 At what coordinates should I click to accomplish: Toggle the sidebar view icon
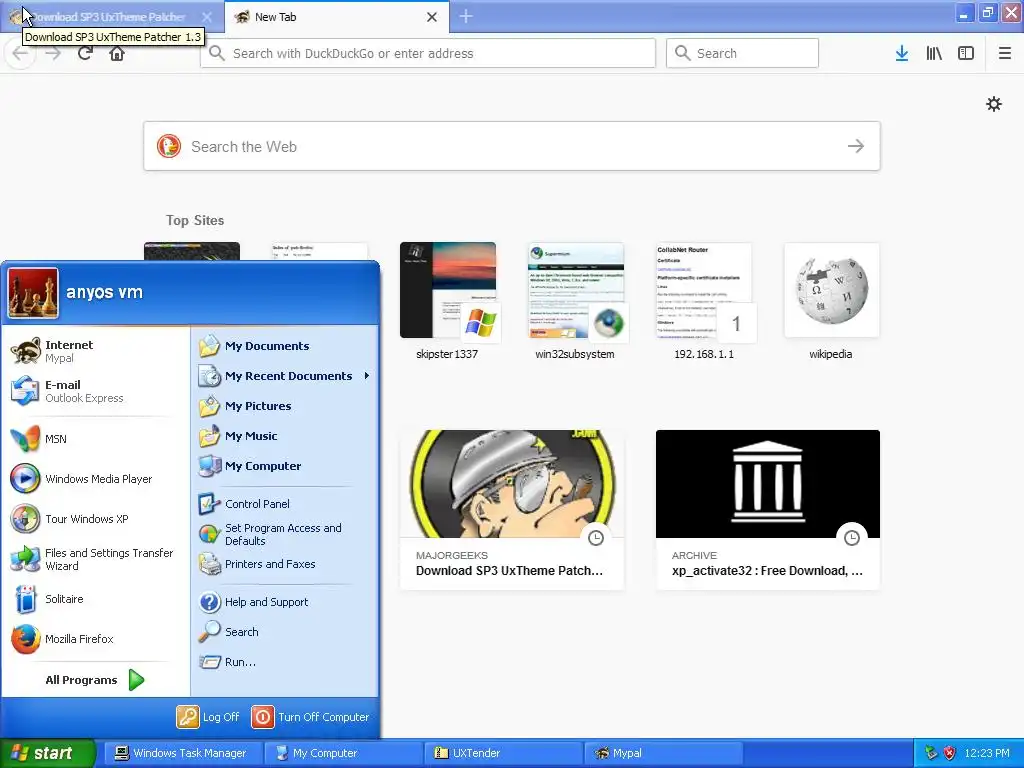966,54
